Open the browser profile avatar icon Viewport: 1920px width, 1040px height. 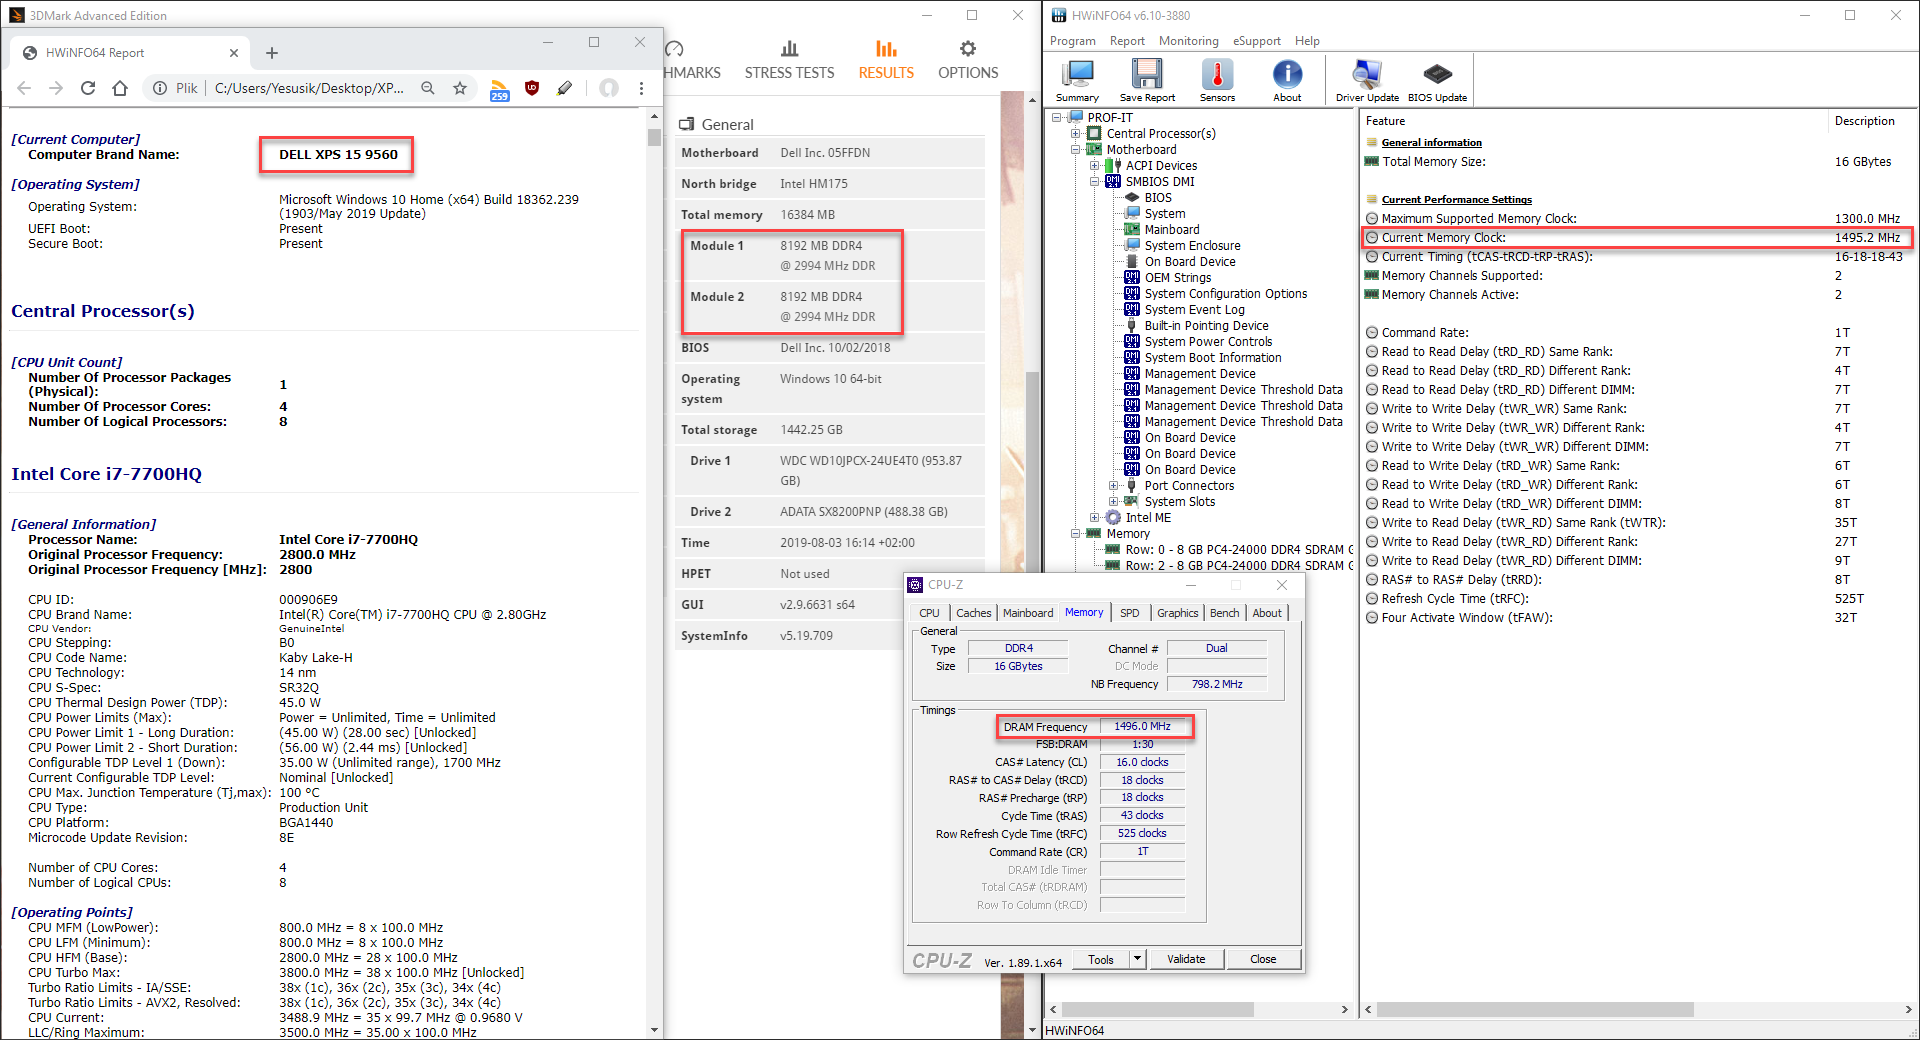click(609, 88)
